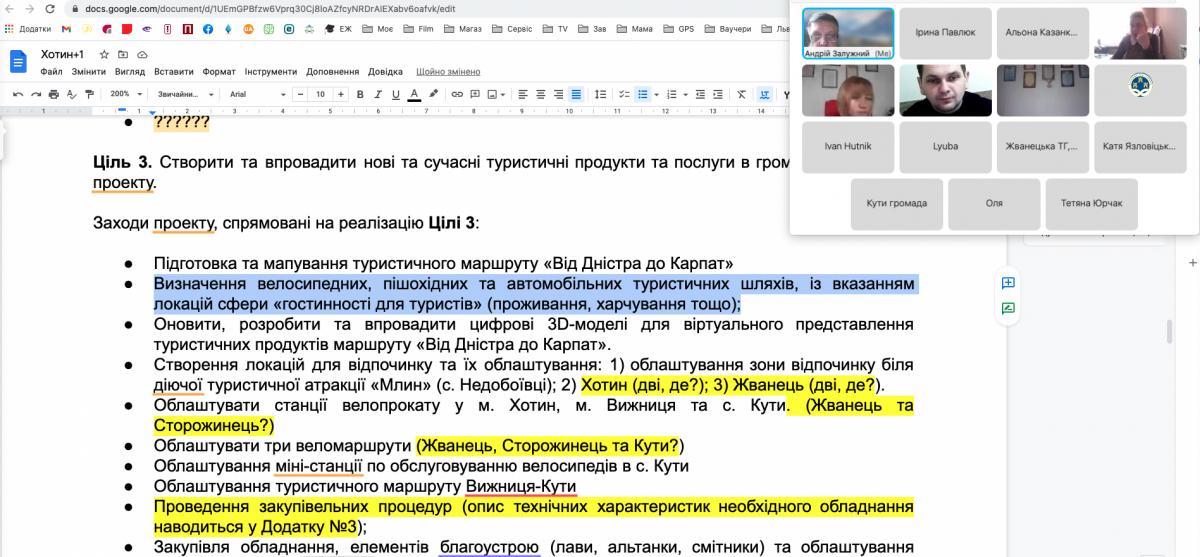The height and width of the screenshot is (557, 1200).
Task: Toggle bold formatting
Action: [x=360, y=94]
